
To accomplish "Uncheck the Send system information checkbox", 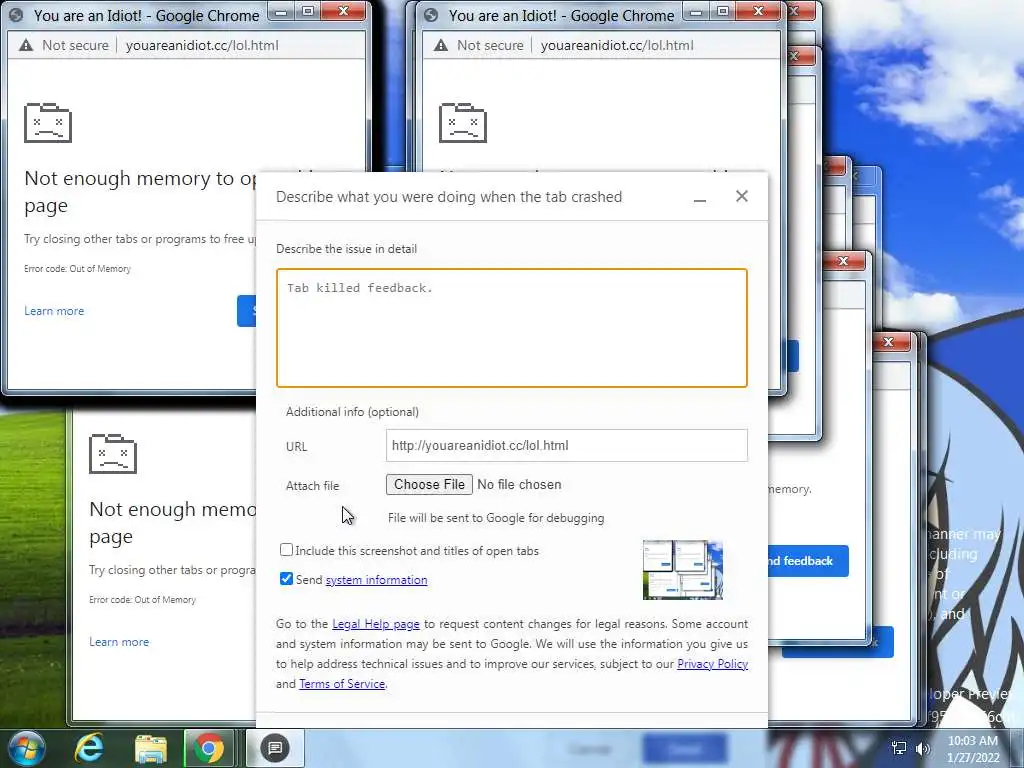I will point(286,579).
